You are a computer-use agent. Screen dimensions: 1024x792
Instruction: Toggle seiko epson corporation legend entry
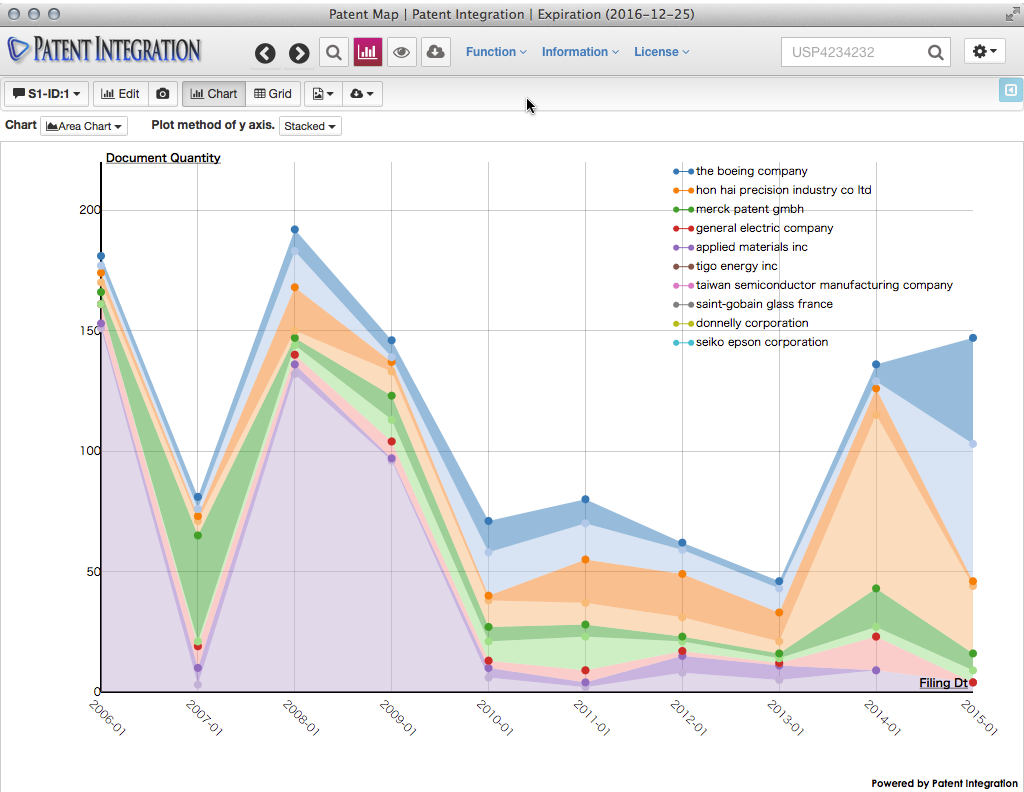pyautogui.click(x=751, y=341)
